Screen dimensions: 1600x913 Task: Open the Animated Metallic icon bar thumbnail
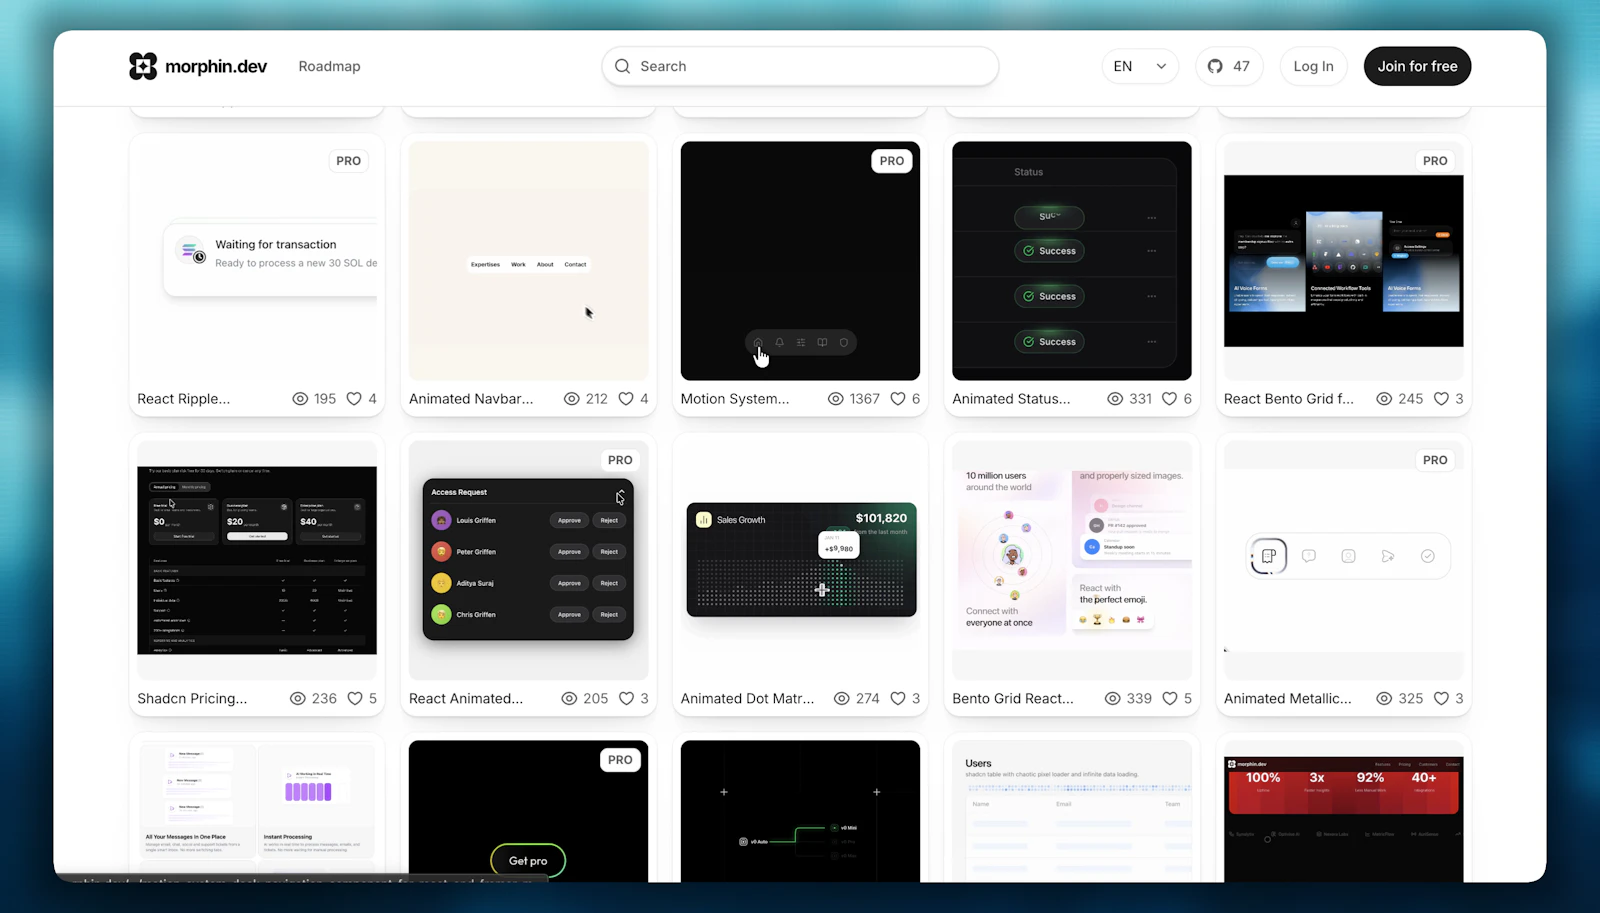point(1344,561)
